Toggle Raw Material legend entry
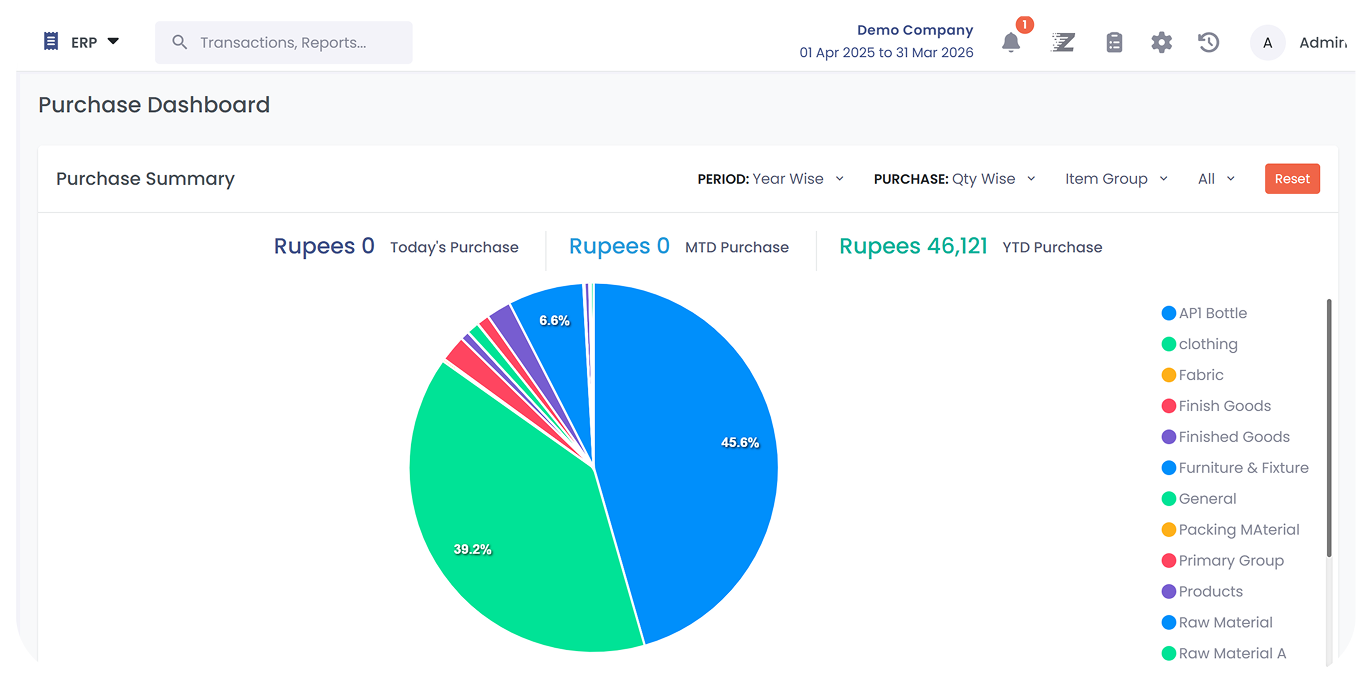 (1225, 622)
